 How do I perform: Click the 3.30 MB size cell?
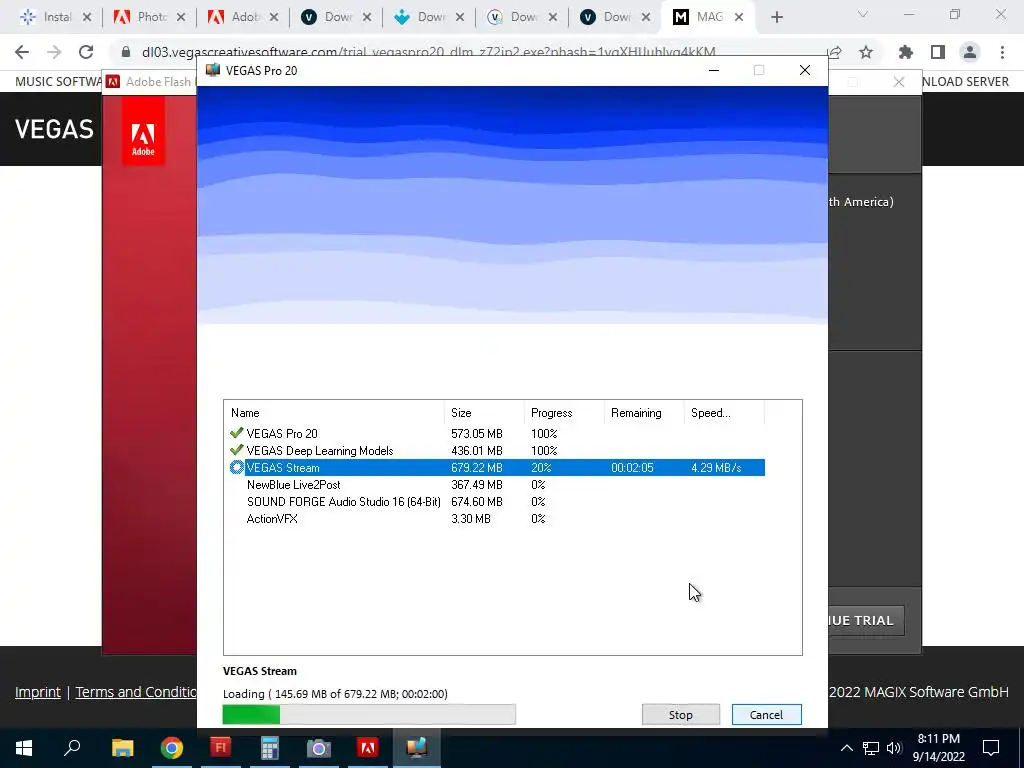pos(471,519)
